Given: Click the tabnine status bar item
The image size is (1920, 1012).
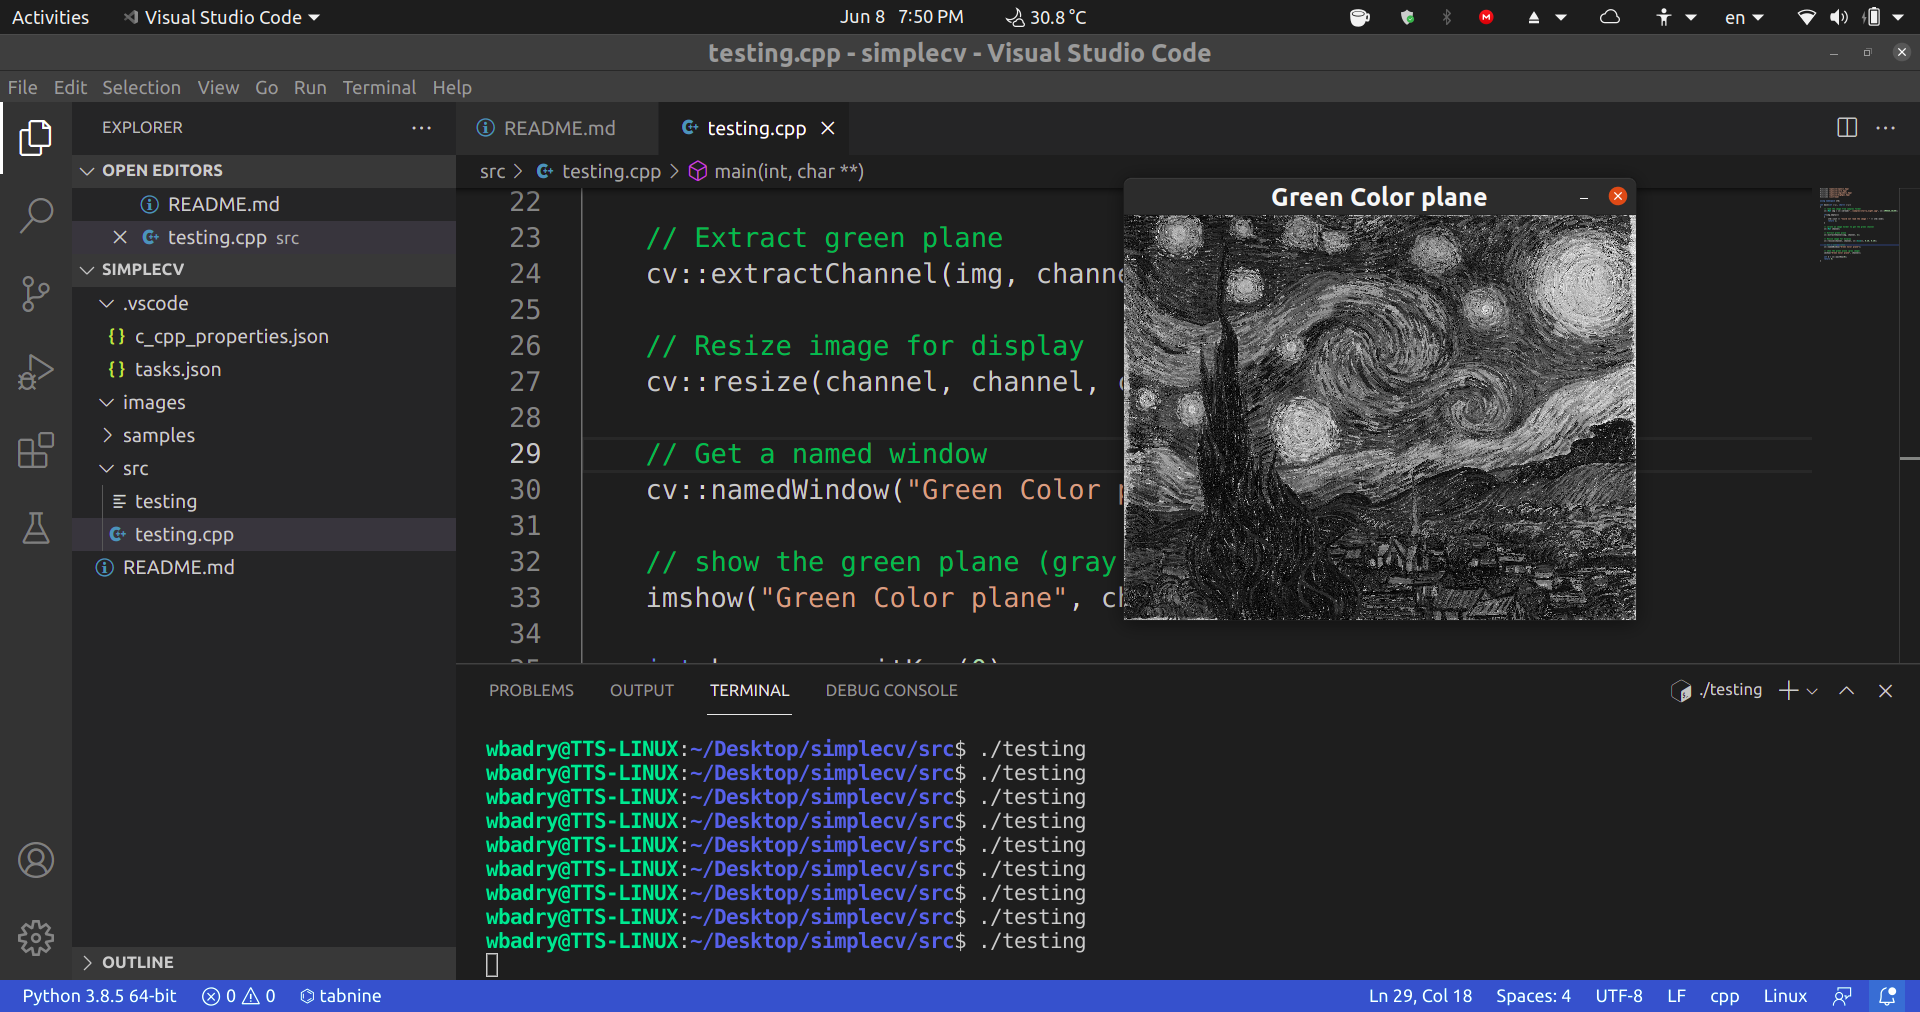Looking at the screenshot, I should click(341, 996).
